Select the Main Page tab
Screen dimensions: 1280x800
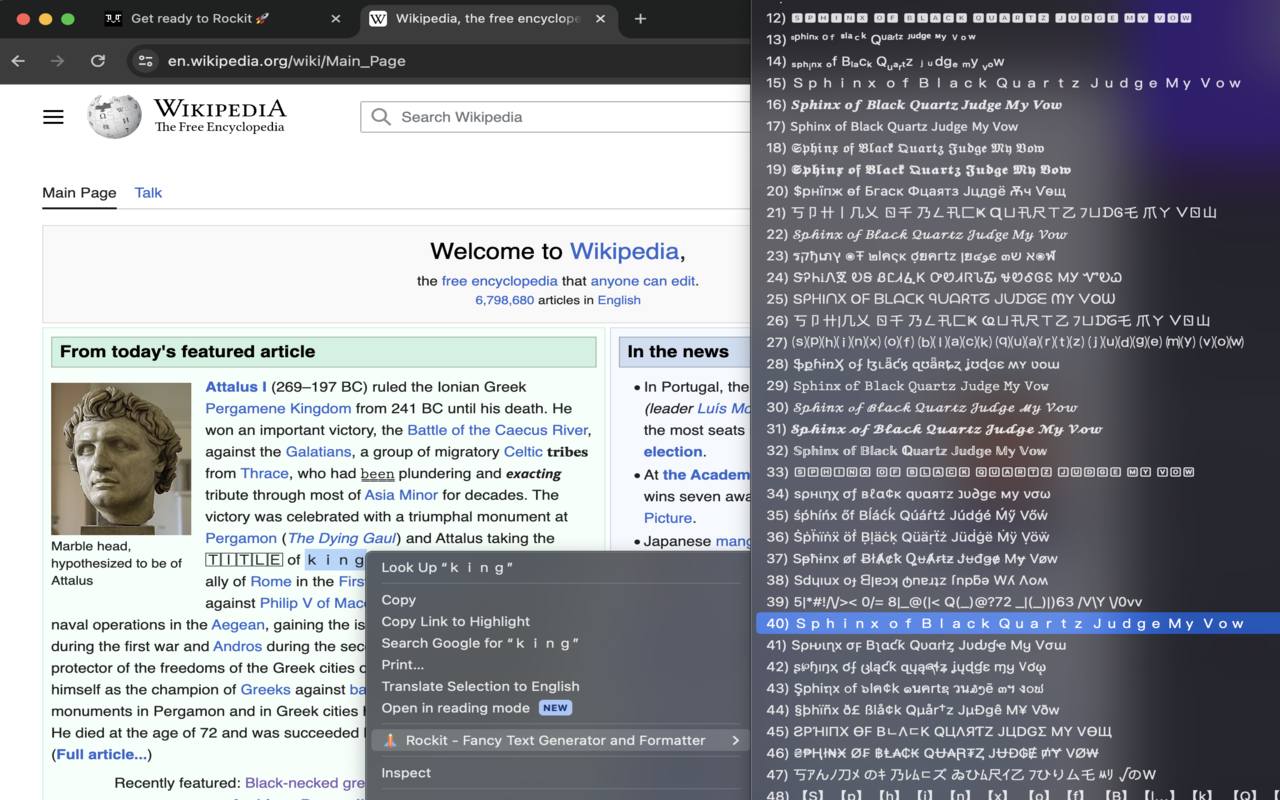(79, 193)
